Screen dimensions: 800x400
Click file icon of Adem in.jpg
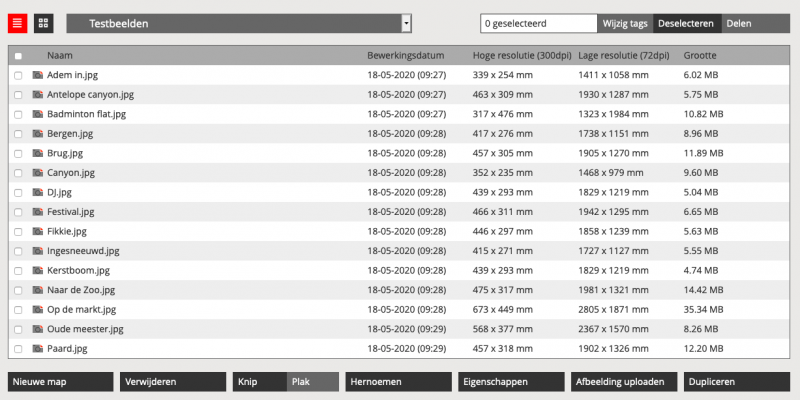click(38, 75)
